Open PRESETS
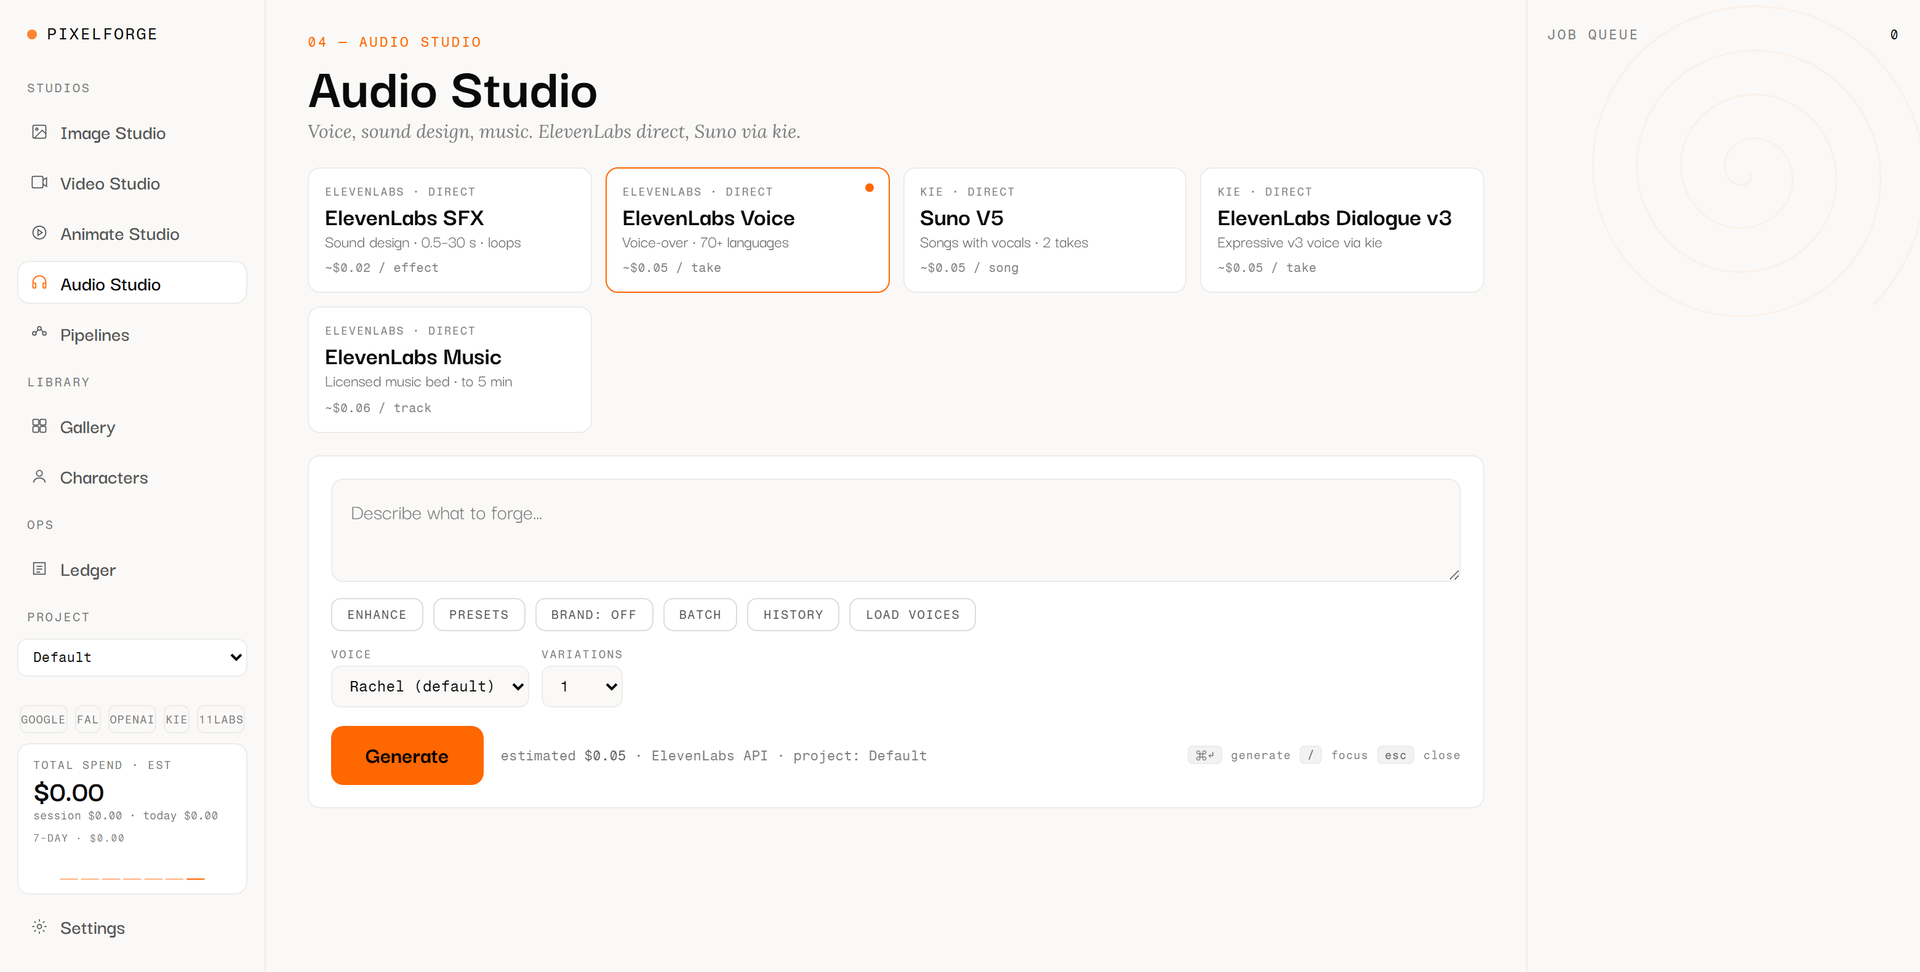Viewport: 1920px width, 972px height. pos(479,615)
